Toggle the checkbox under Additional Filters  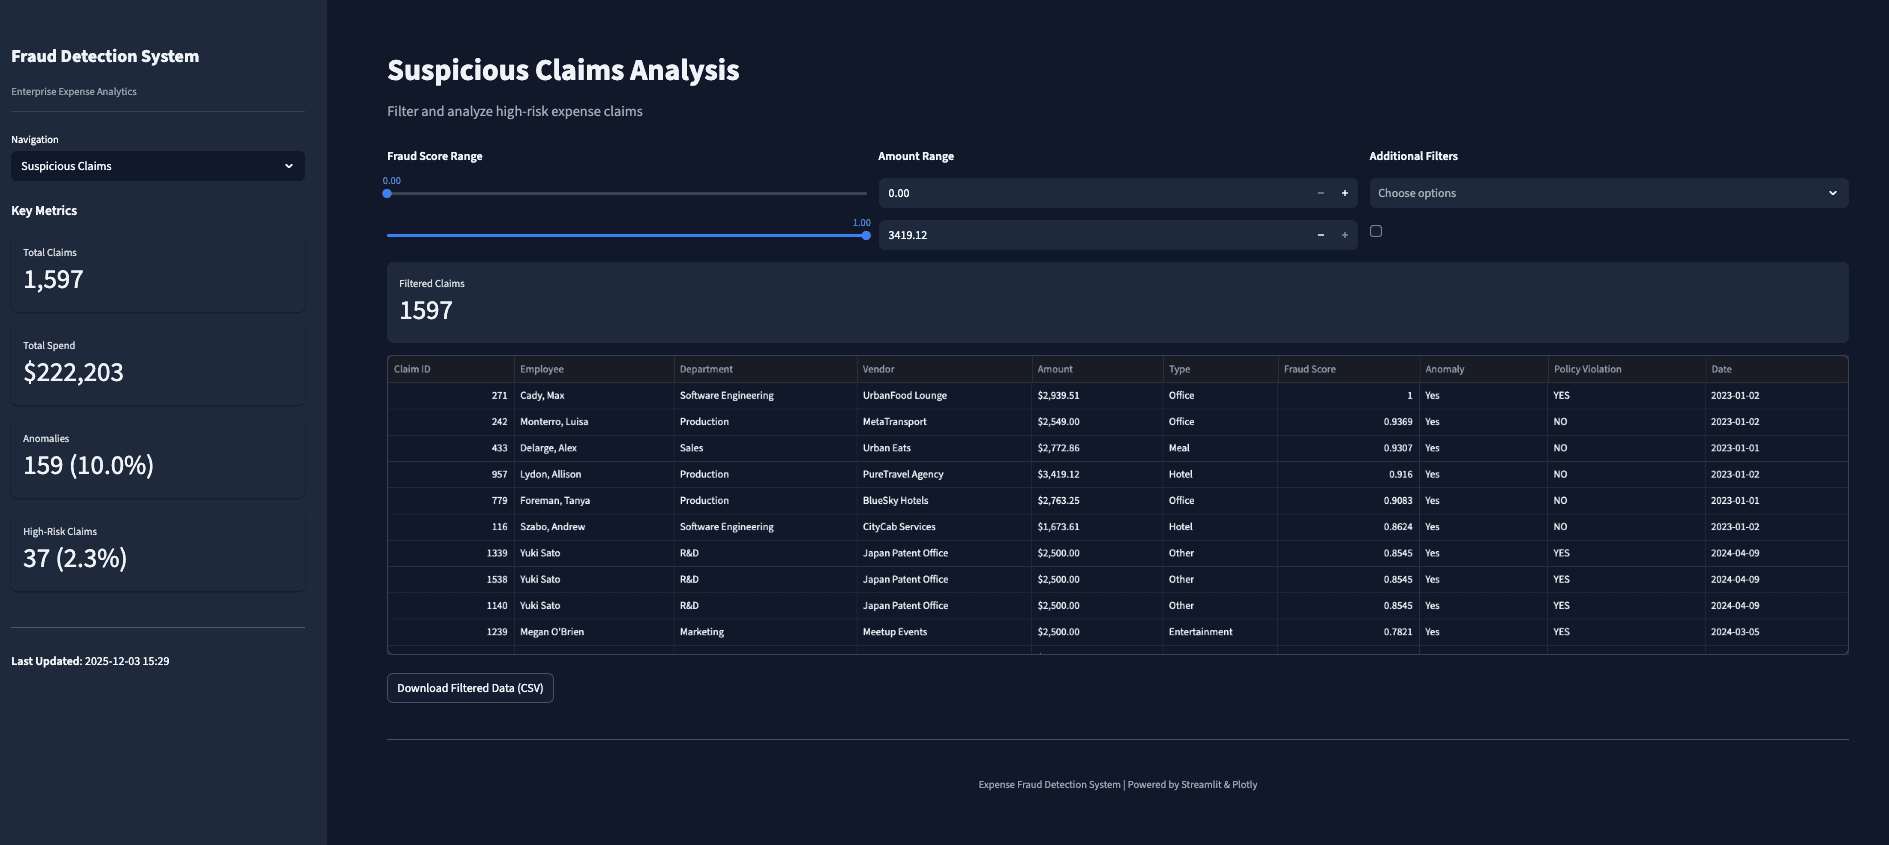(1376, 231)
